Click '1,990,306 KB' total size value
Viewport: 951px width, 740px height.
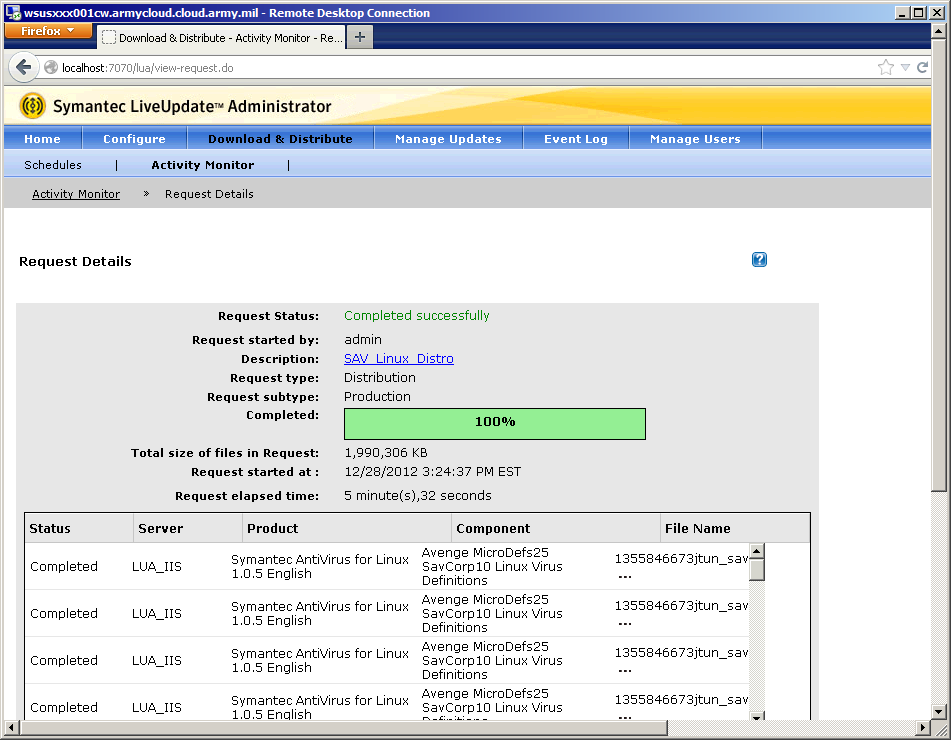point(386,452)
